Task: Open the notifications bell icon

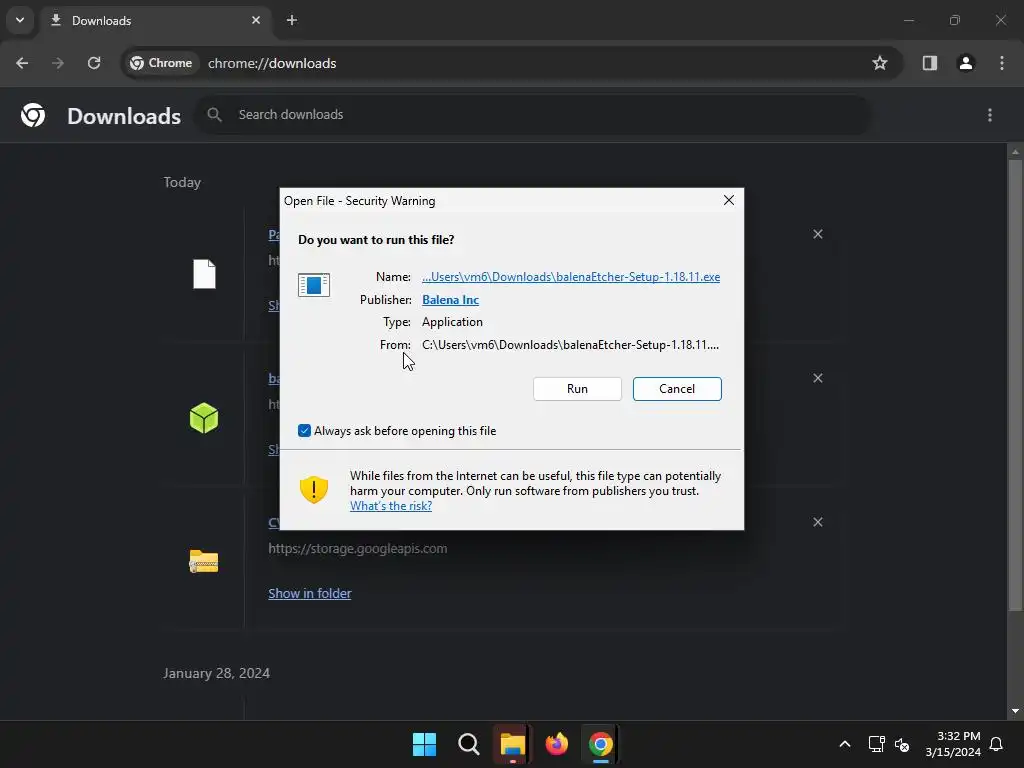Action: pyautogui.click(x=997, y=744)
